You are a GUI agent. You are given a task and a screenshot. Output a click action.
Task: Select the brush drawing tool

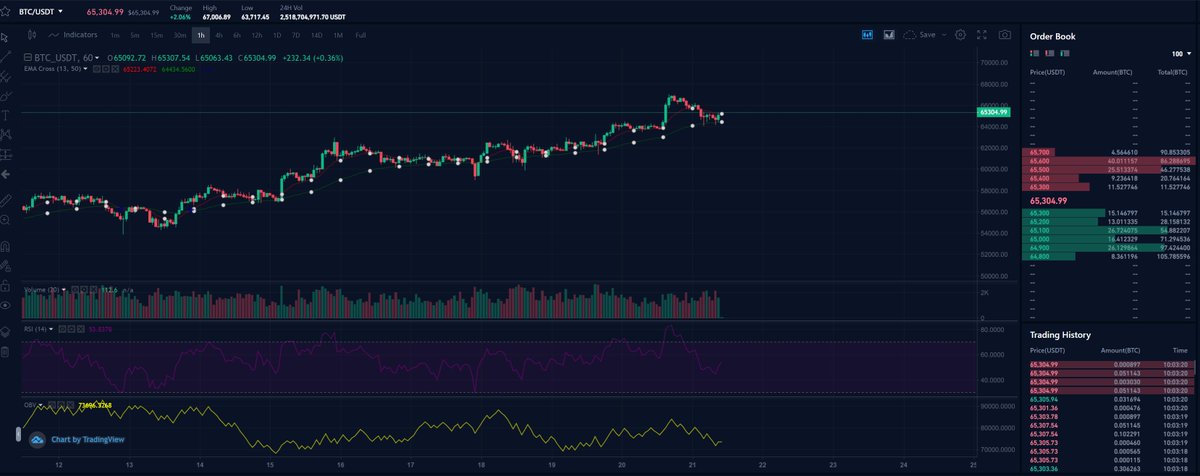pos(6,96)
